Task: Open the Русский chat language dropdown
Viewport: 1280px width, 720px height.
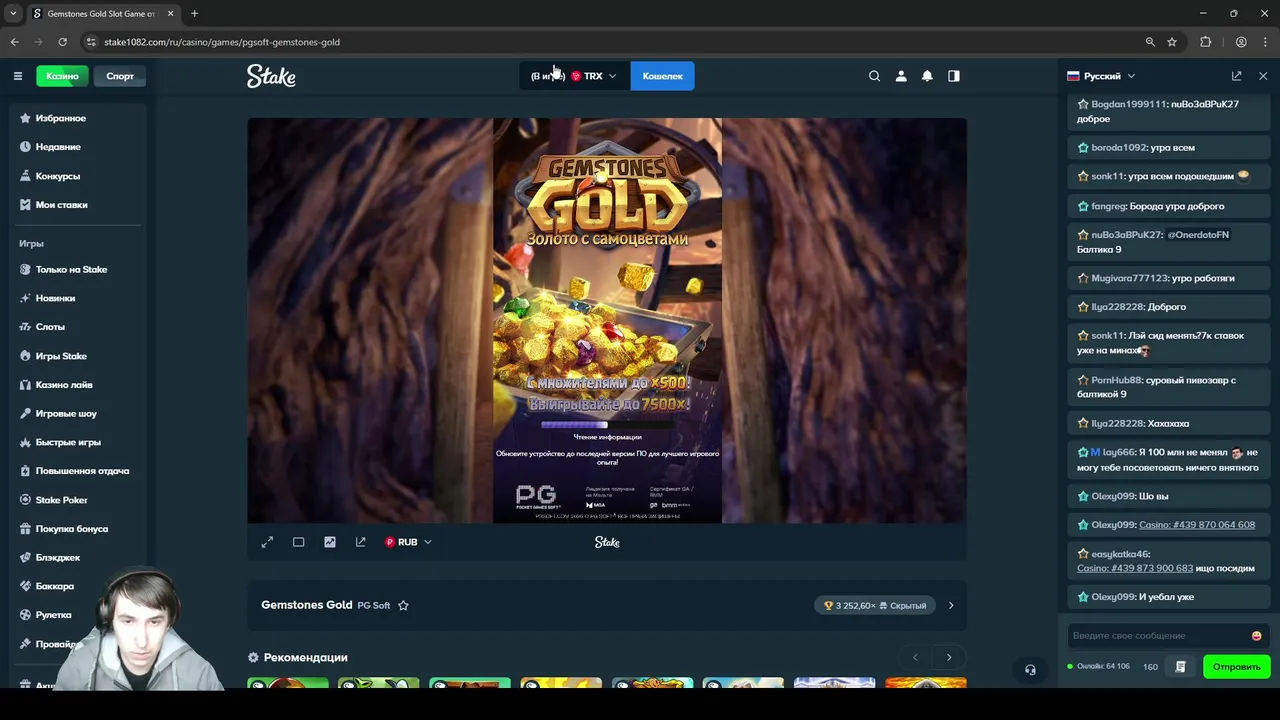Action: pos(1101,76)
